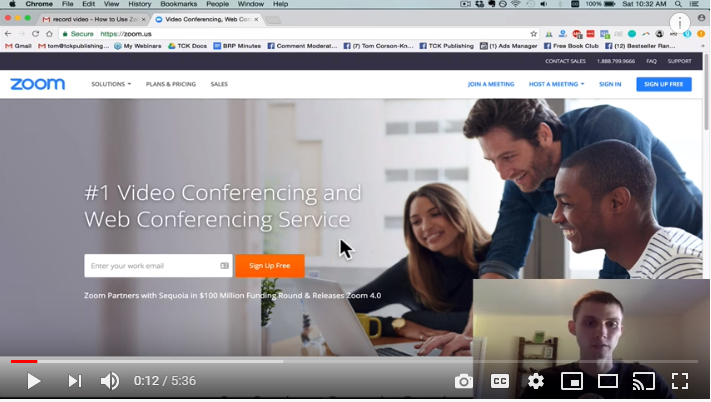Switch to the record video tab
This screenshot has height=402, width=711.
click(x=93, y=19)
